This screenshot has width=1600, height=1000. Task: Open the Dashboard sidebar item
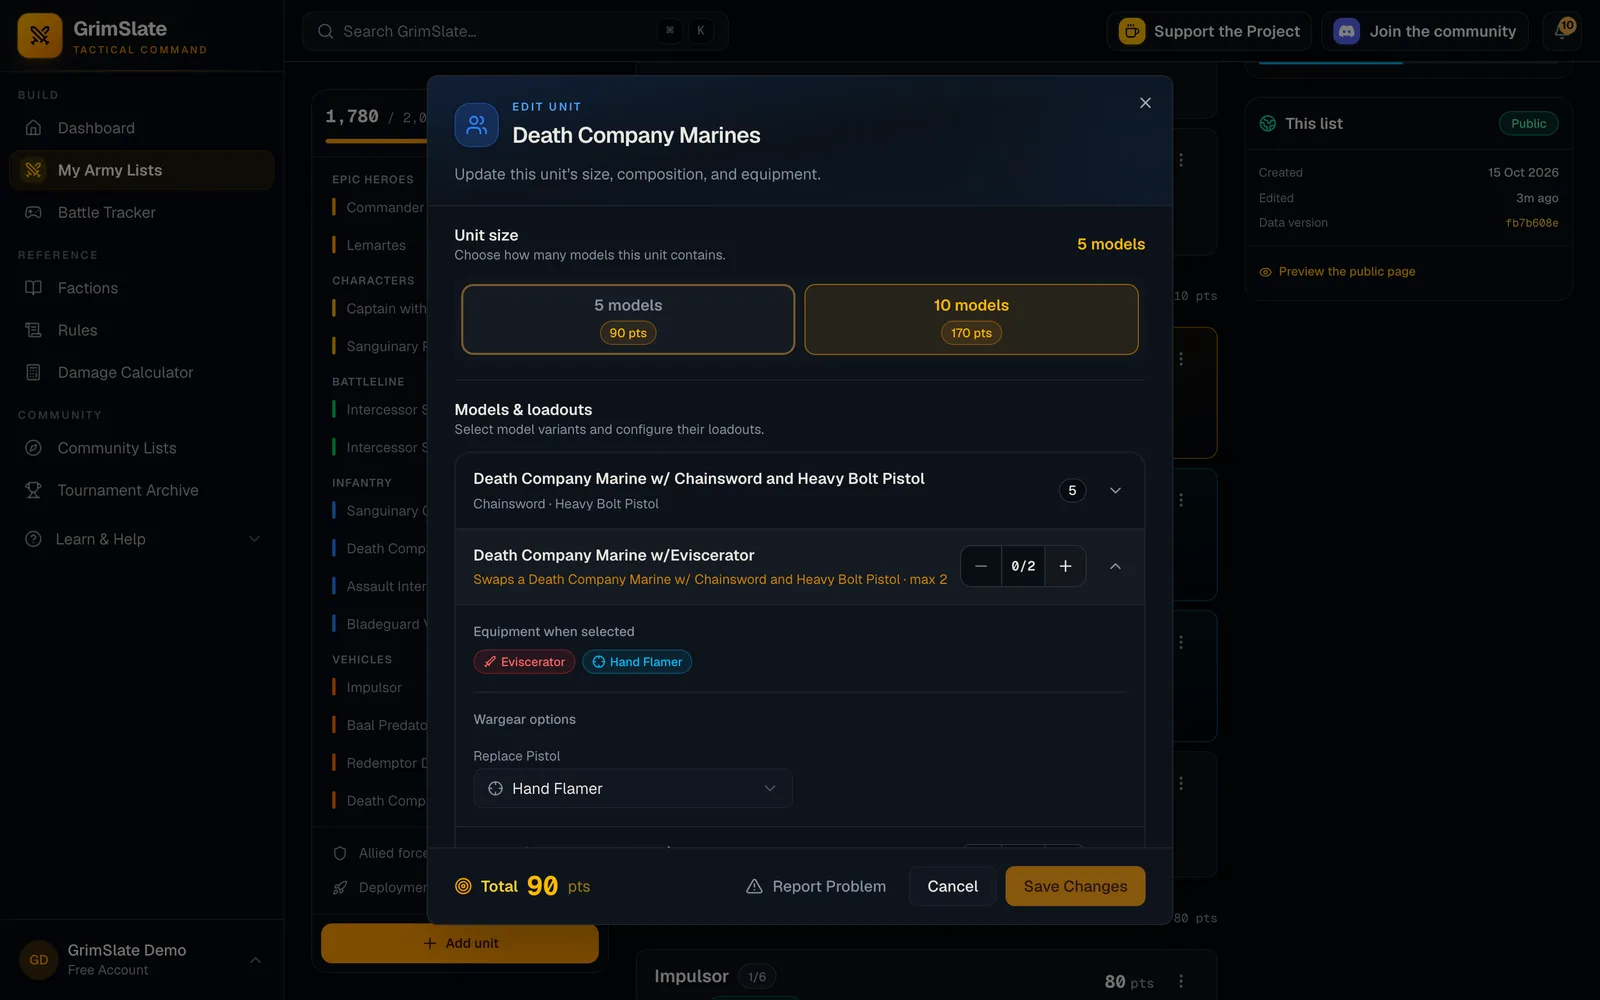[141, 128]
